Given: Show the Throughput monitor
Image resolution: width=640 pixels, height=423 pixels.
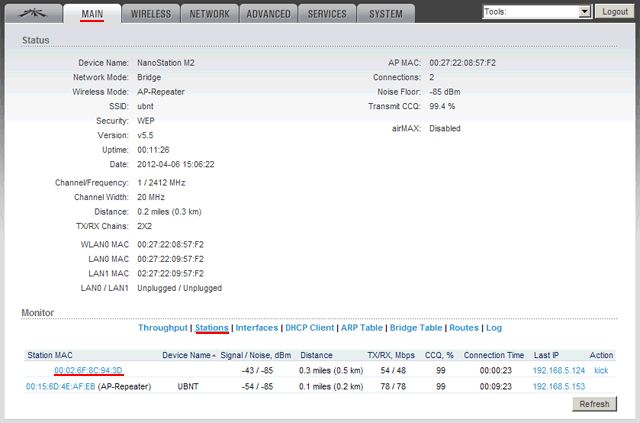Looking at the screenshot, I should point(162,328).
